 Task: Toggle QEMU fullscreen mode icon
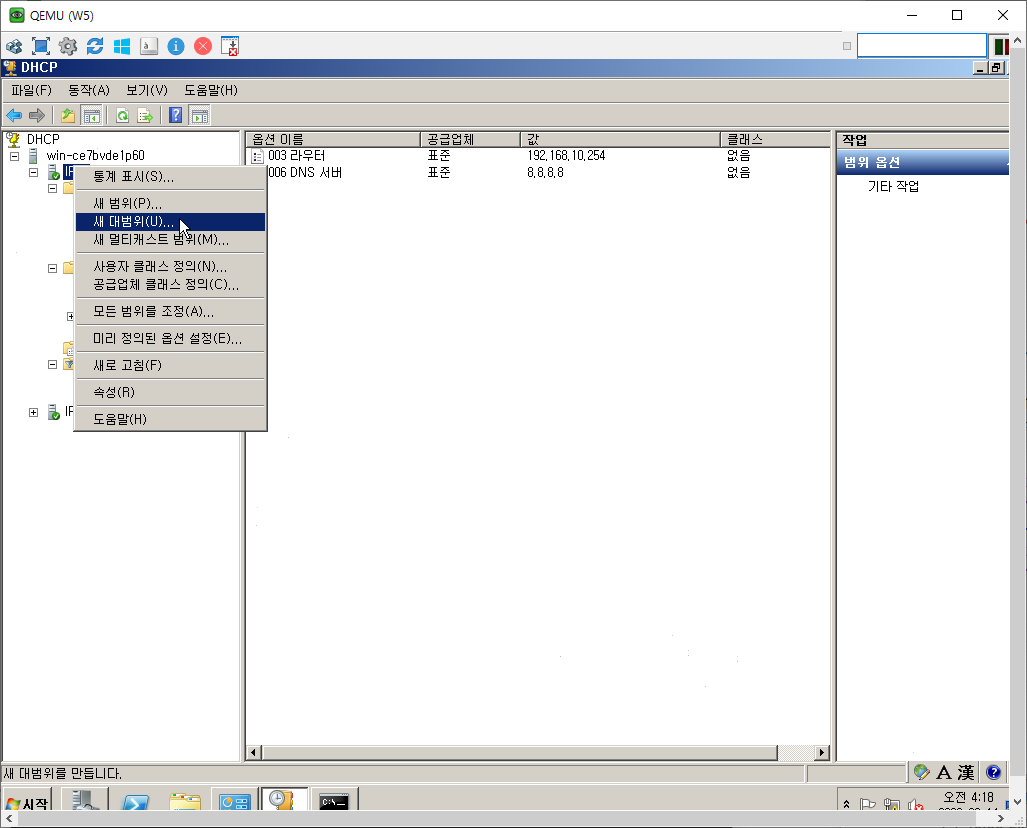pos(41,46)
